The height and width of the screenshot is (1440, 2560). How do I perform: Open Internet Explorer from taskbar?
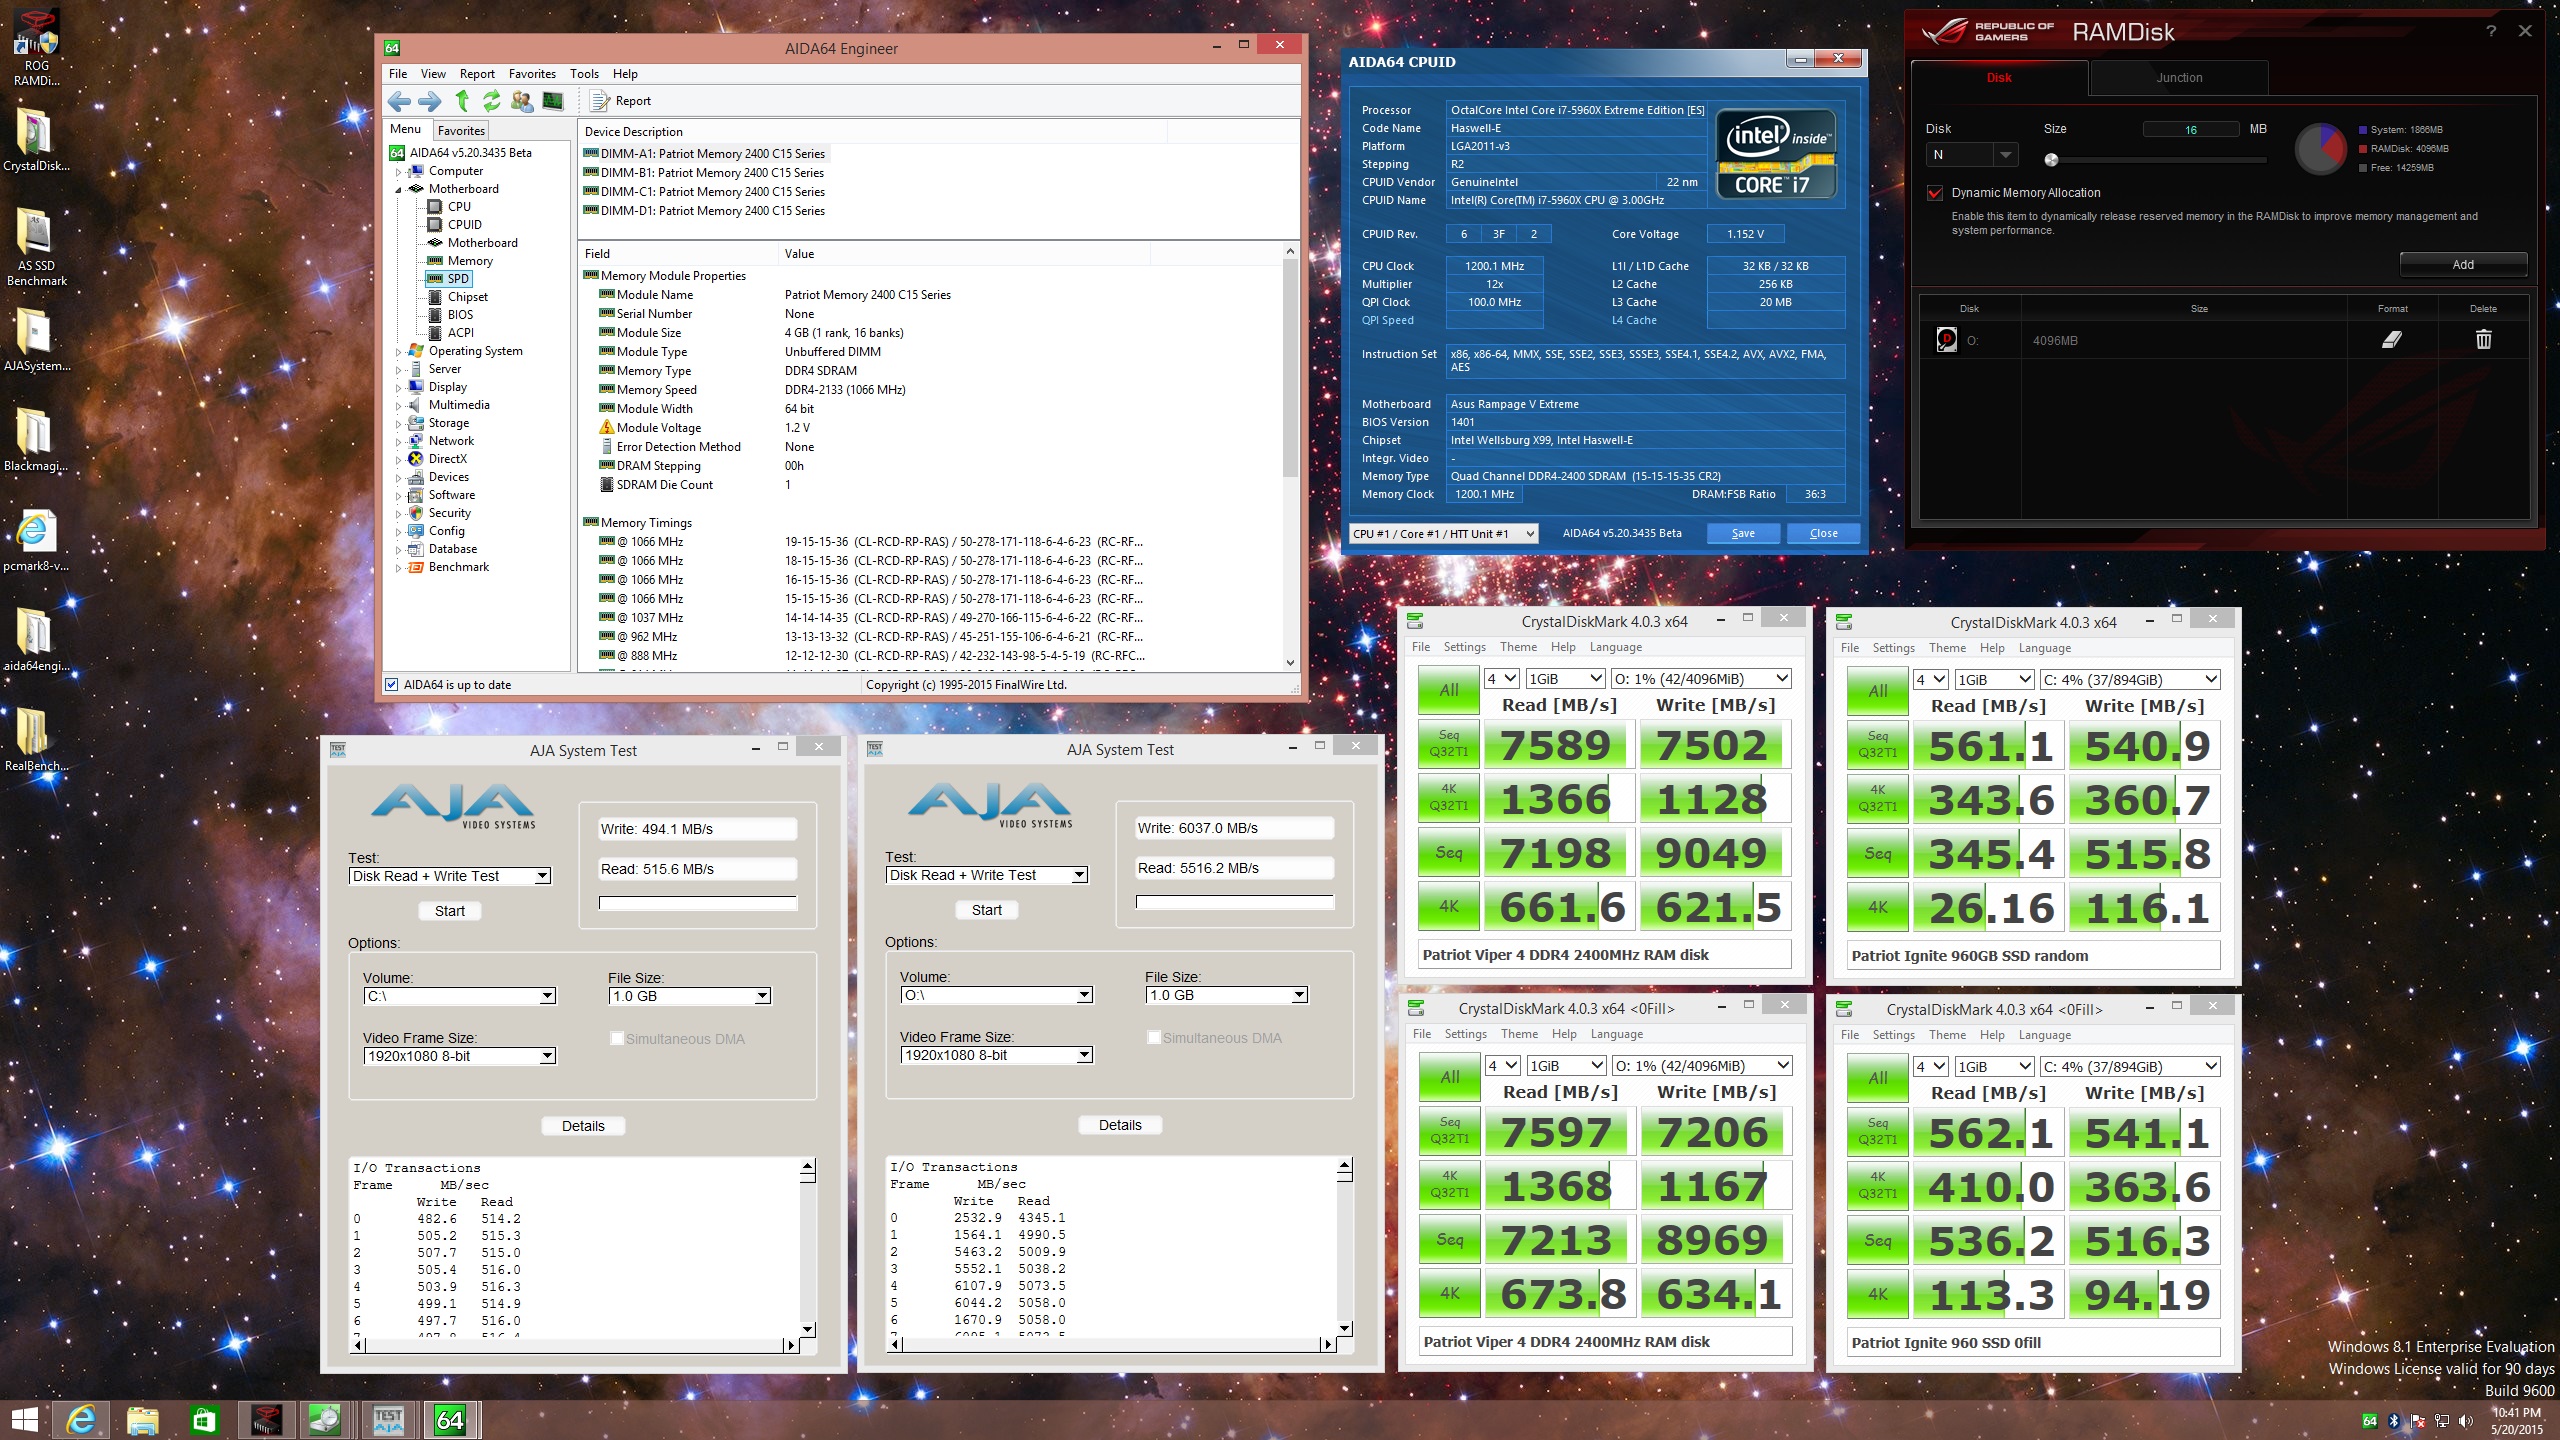click(81, 1420)
